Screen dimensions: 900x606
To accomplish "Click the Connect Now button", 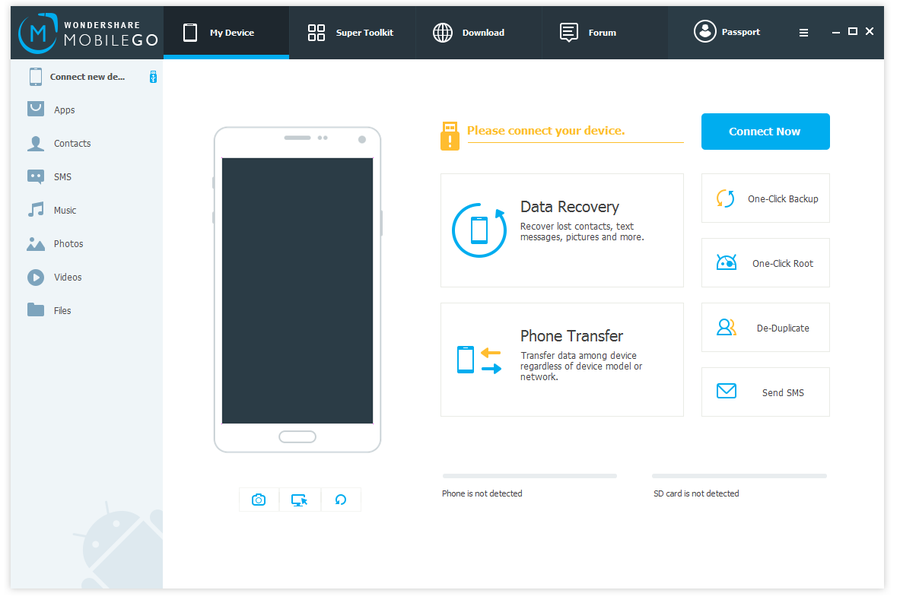I will click(x=764, y=131).
